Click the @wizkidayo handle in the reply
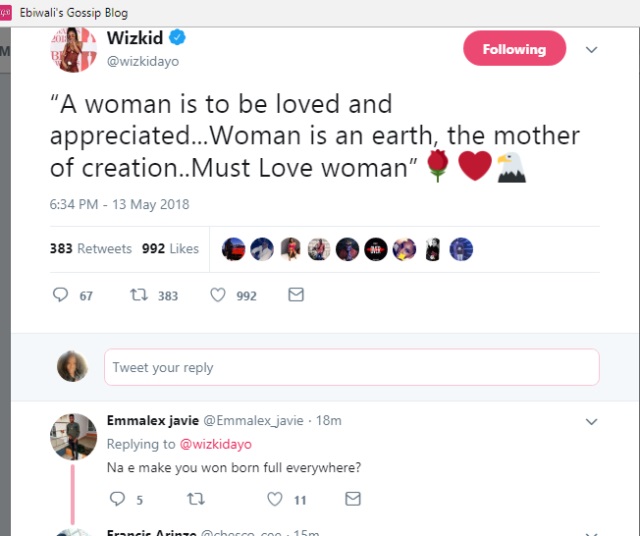 click(x=215, y=444)
